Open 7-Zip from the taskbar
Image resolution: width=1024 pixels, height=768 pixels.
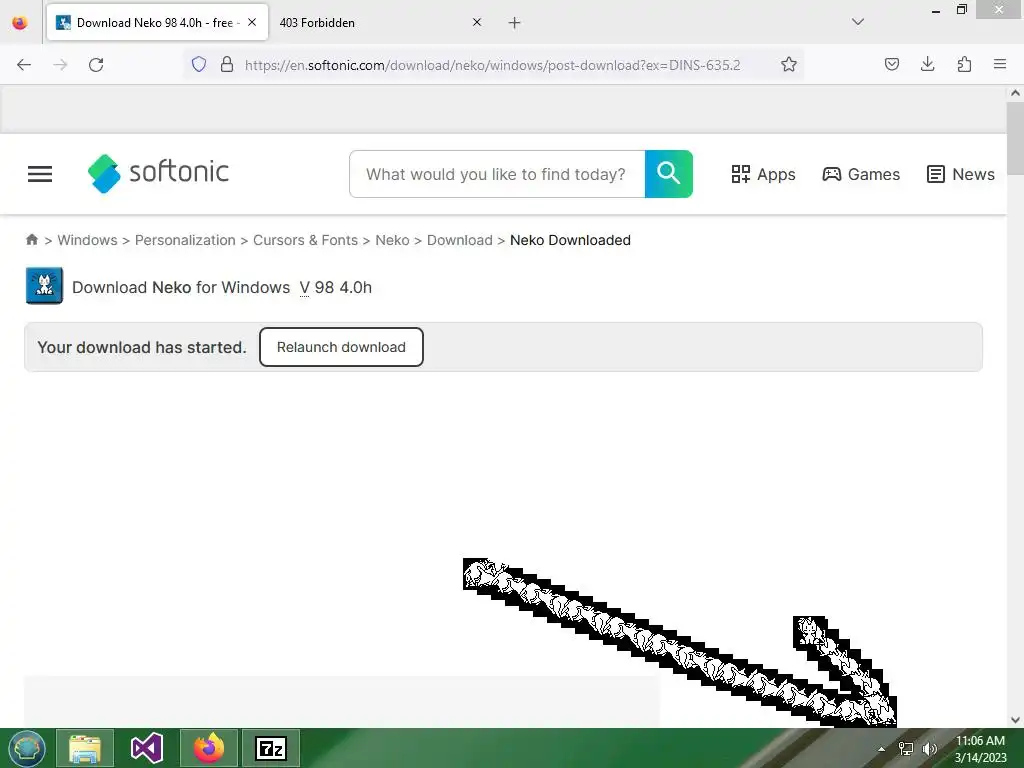[x=271, y=748]
